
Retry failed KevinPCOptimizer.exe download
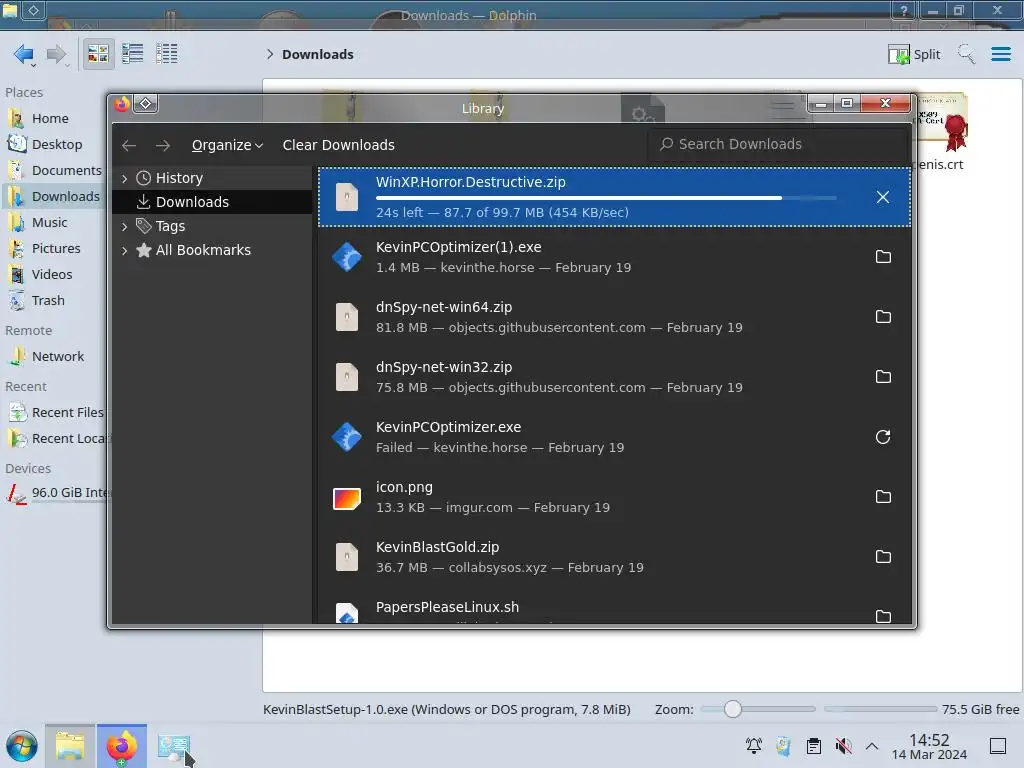click(x=883, y=437)
